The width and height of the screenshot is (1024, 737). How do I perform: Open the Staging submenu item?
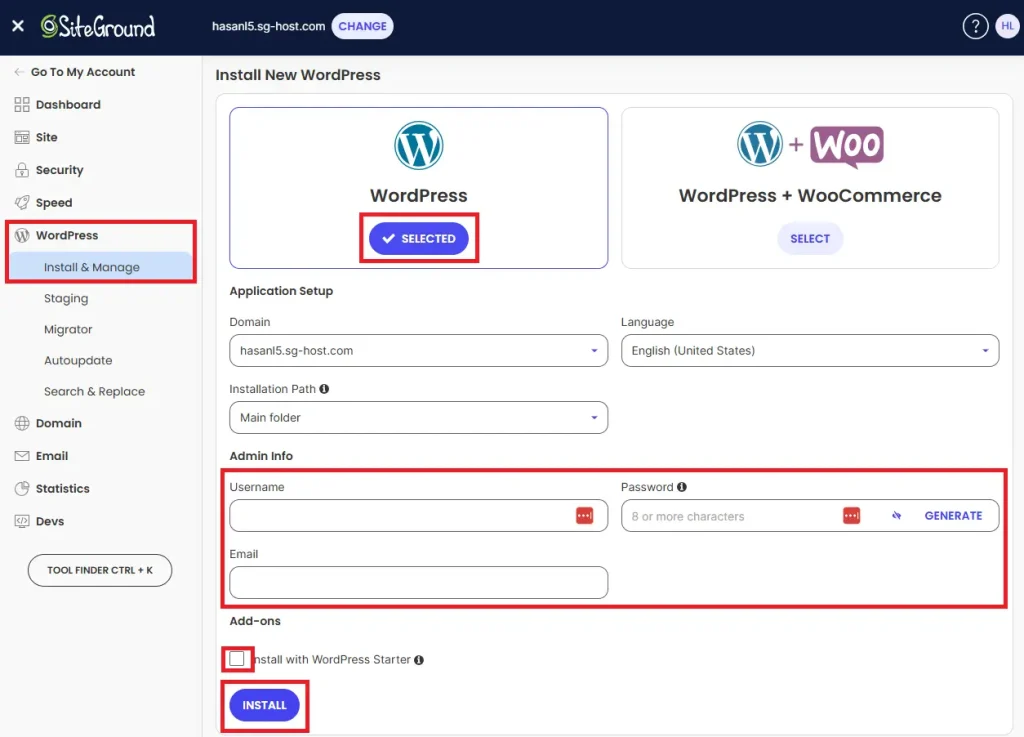point(66,298)
